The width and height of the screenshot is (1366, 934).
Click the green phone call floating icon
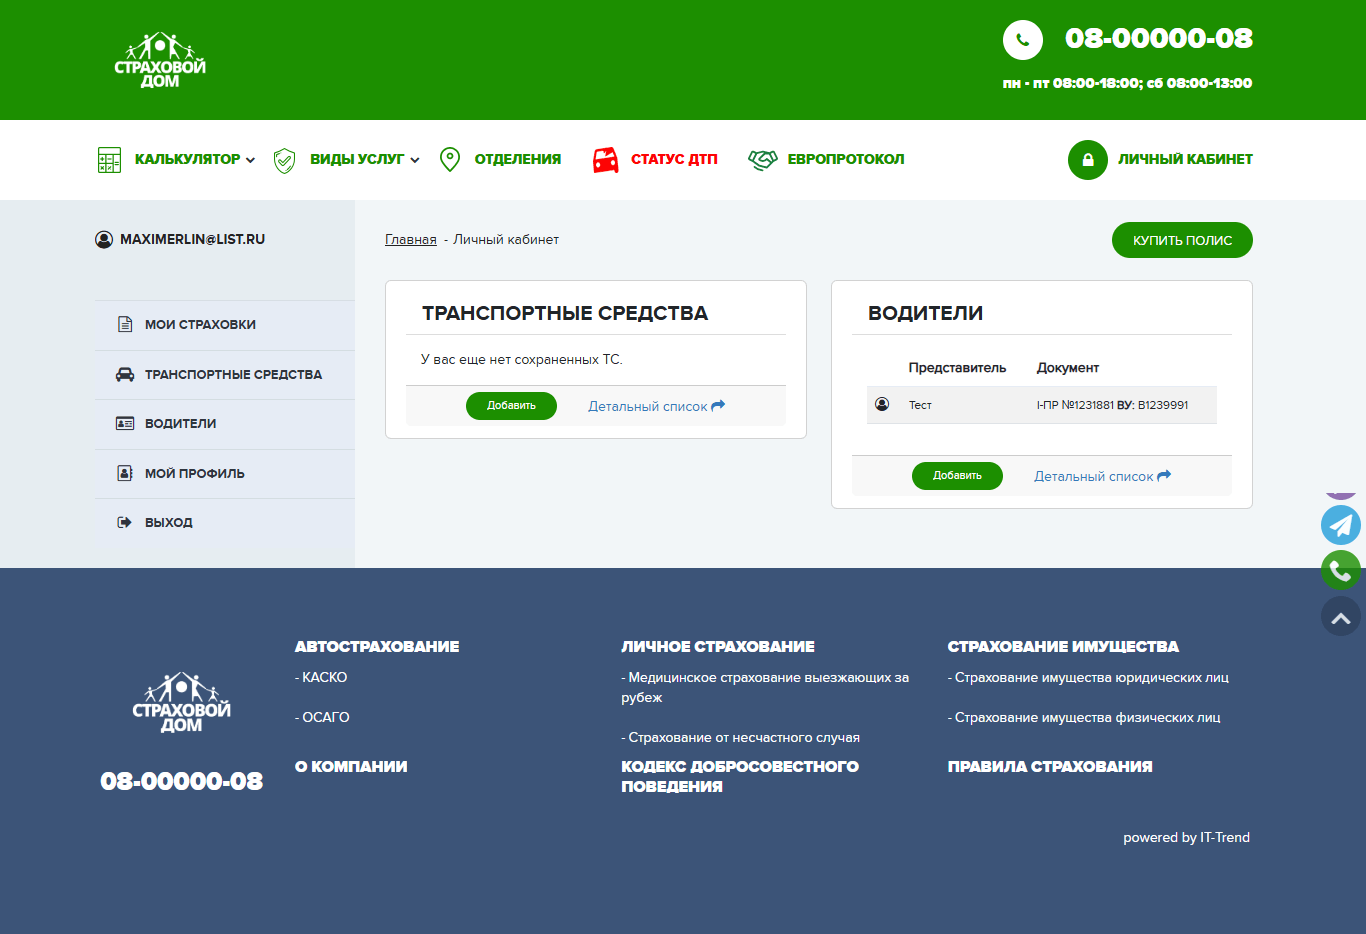(x=1341, y=571)
